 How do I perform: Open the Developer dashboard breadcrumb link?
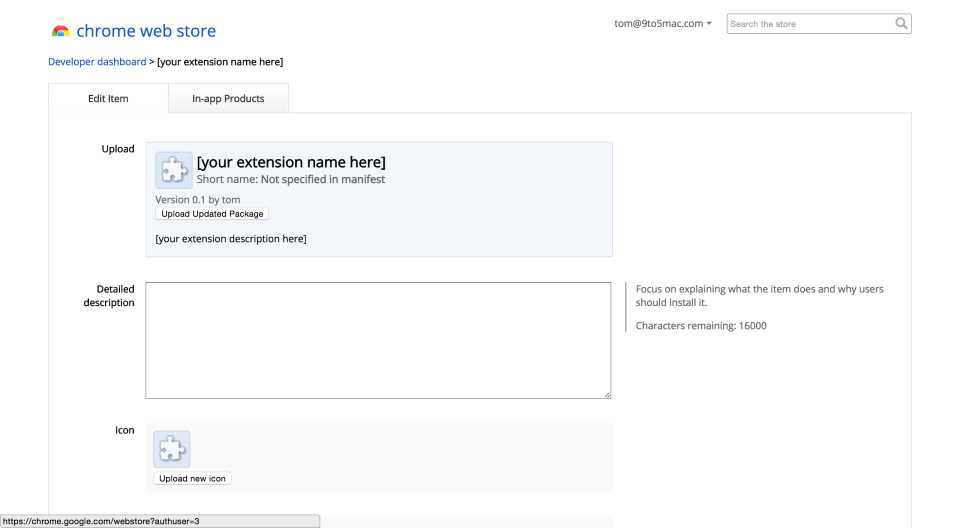coord(97,62)
